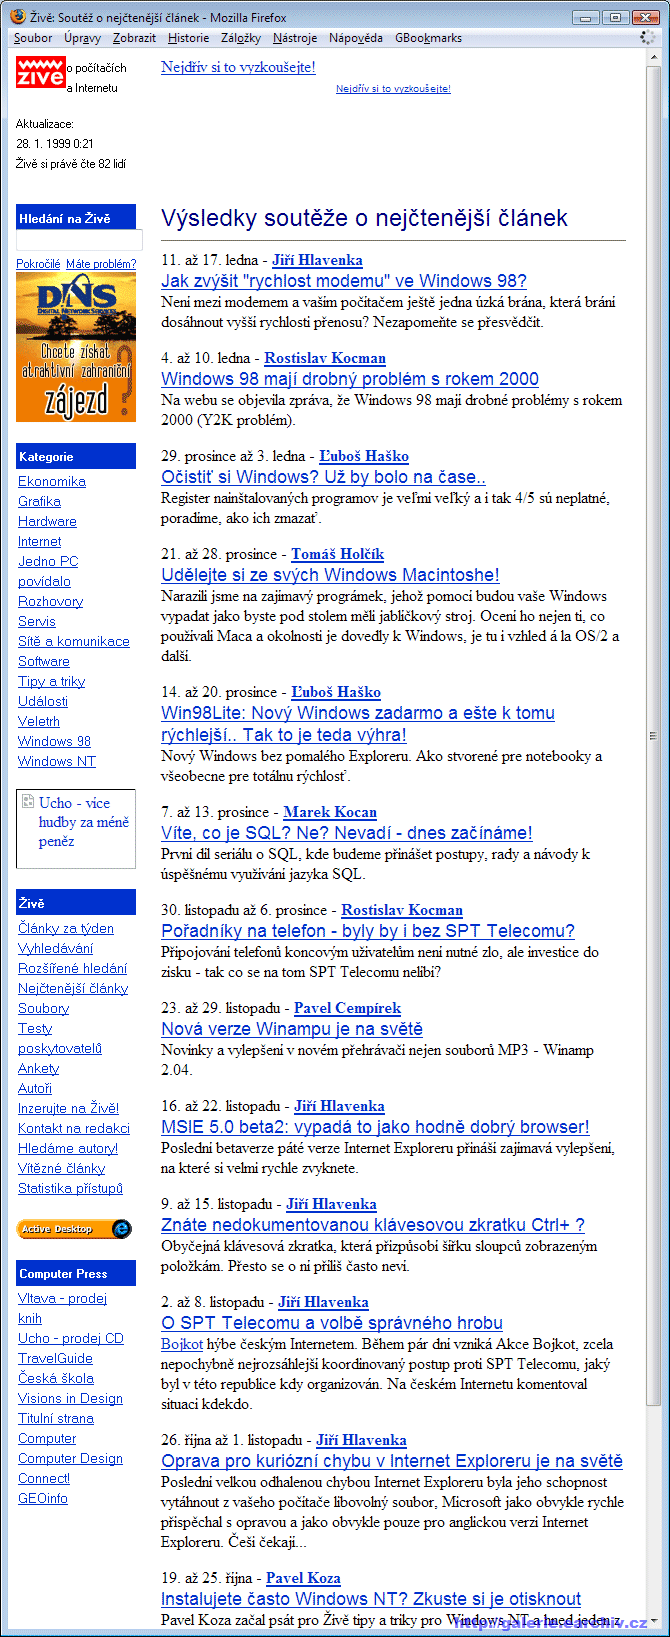Open the Internet category
Screen dimensions: 670x1637
pyautogui.click(x=39, y=541)
